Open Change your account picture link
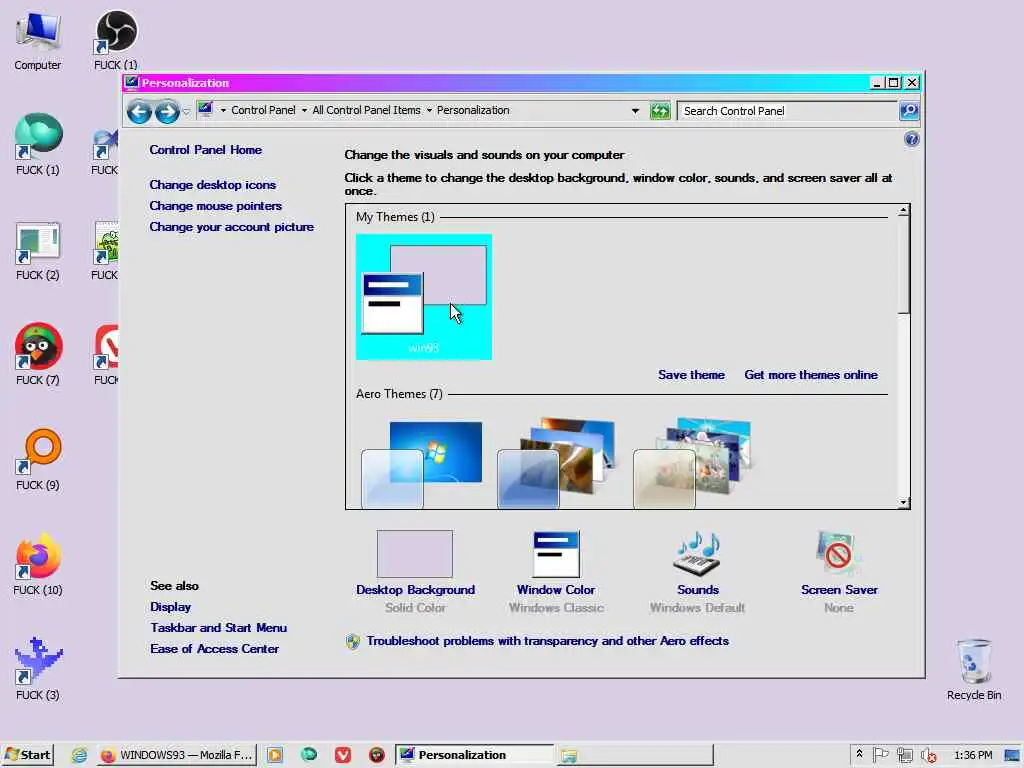The height and width of the screenshot is (768, 1024). 231,227
